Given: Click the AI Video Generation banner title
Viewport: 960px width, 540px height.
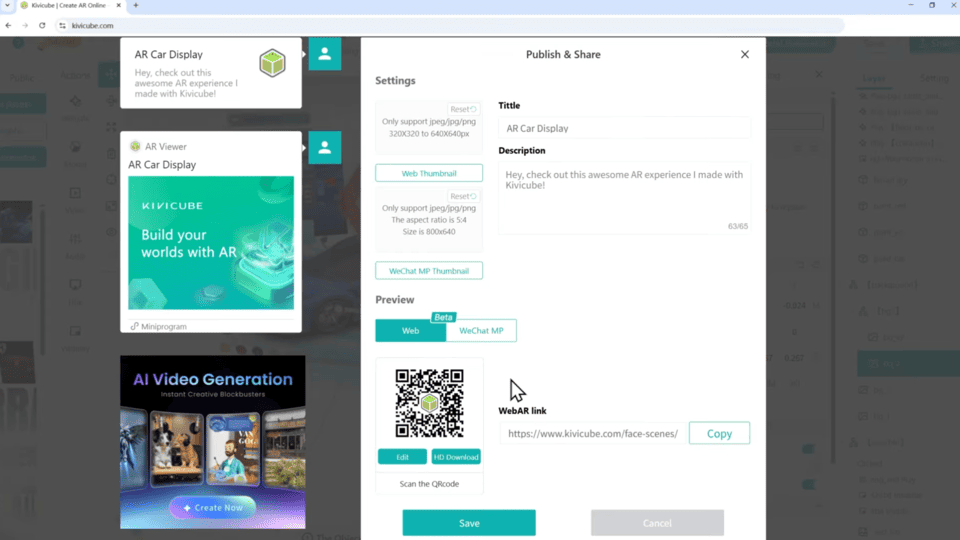Looking at the screenshot, I should (212, 380).
